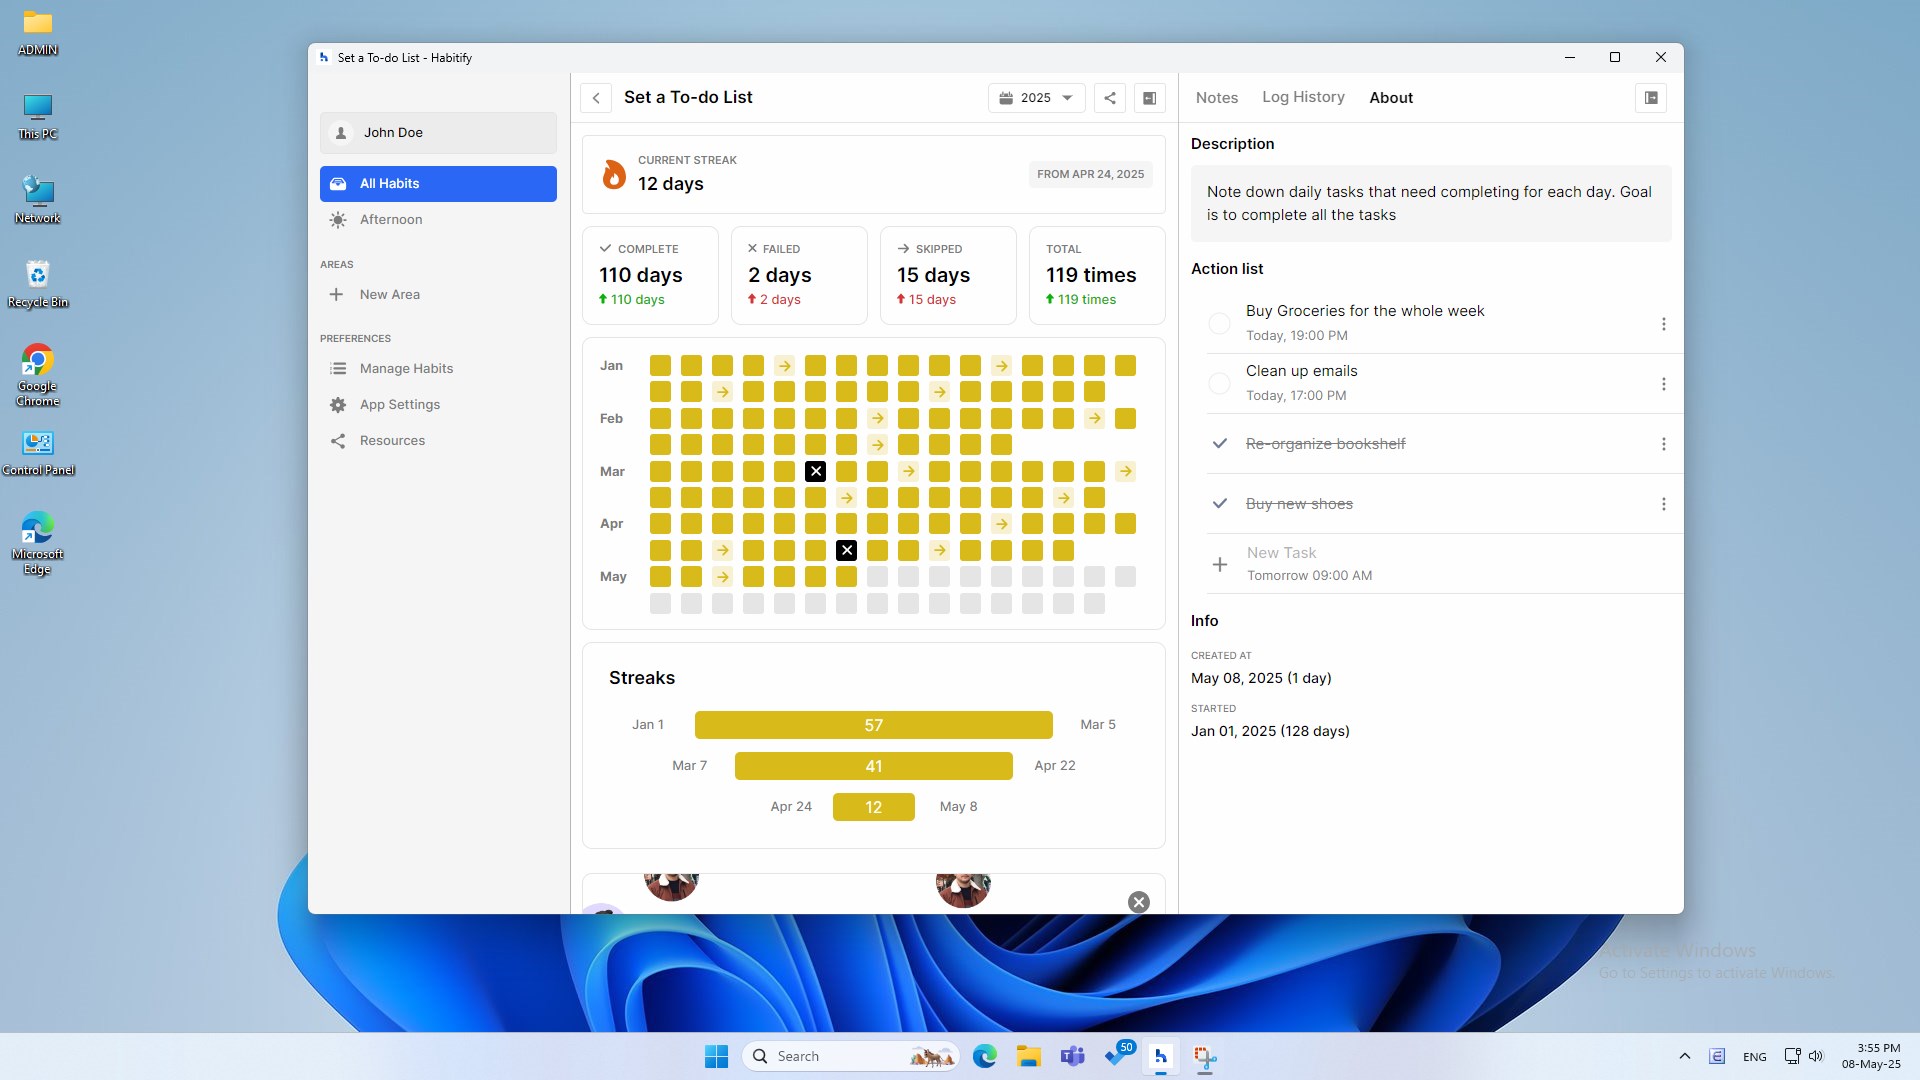Open options menu for Buy Groceries task
Viewport: 1920px width, 1080px height.
(x=1663, y=324)
